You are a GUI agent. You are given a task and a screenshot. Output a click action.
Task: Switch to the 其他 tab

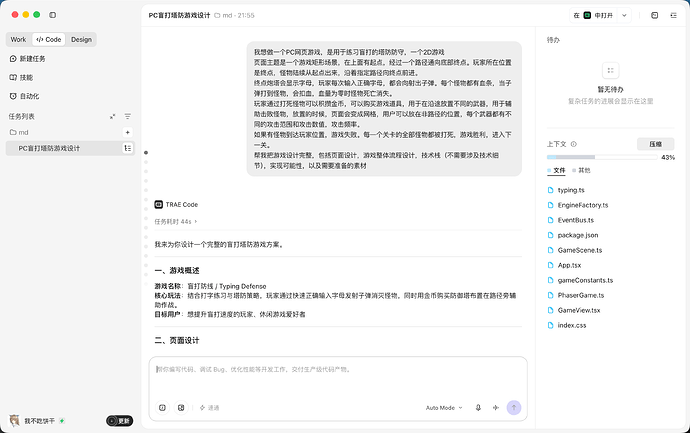pos(581,170)
